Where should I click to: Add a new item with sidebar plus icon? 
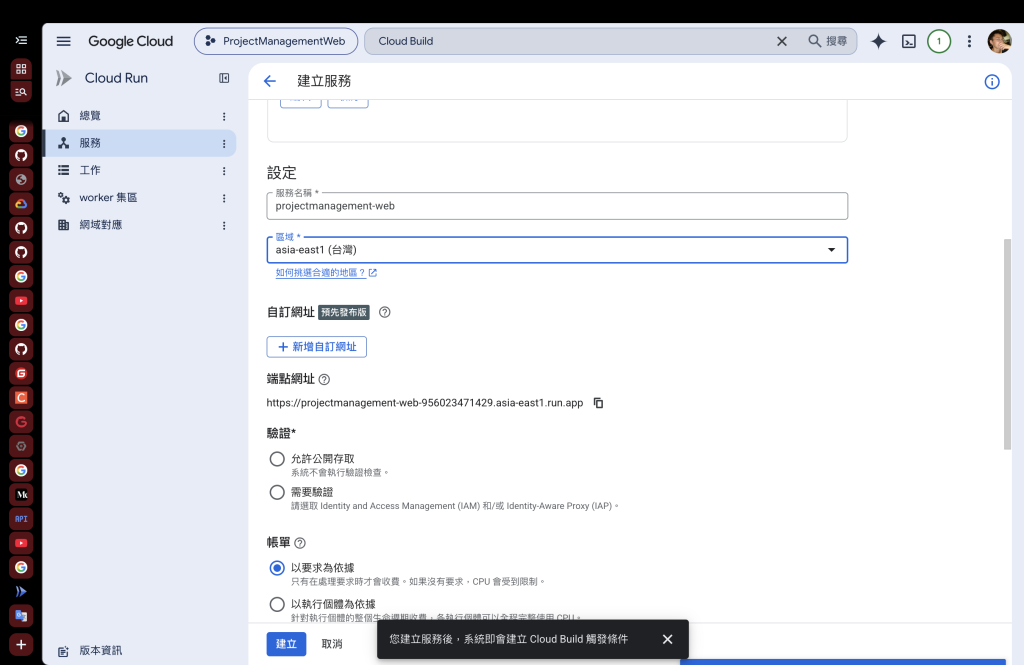point(21,645)
